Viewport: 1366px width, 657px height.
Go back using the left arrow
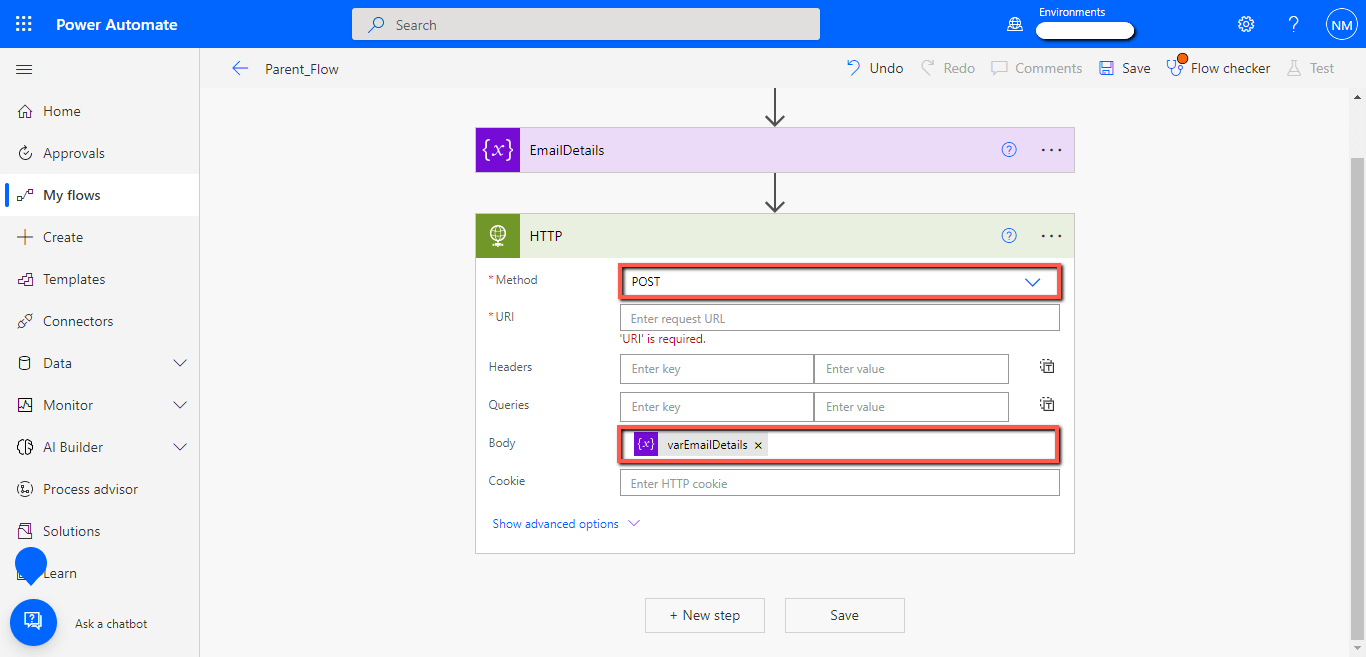(240, 68)
